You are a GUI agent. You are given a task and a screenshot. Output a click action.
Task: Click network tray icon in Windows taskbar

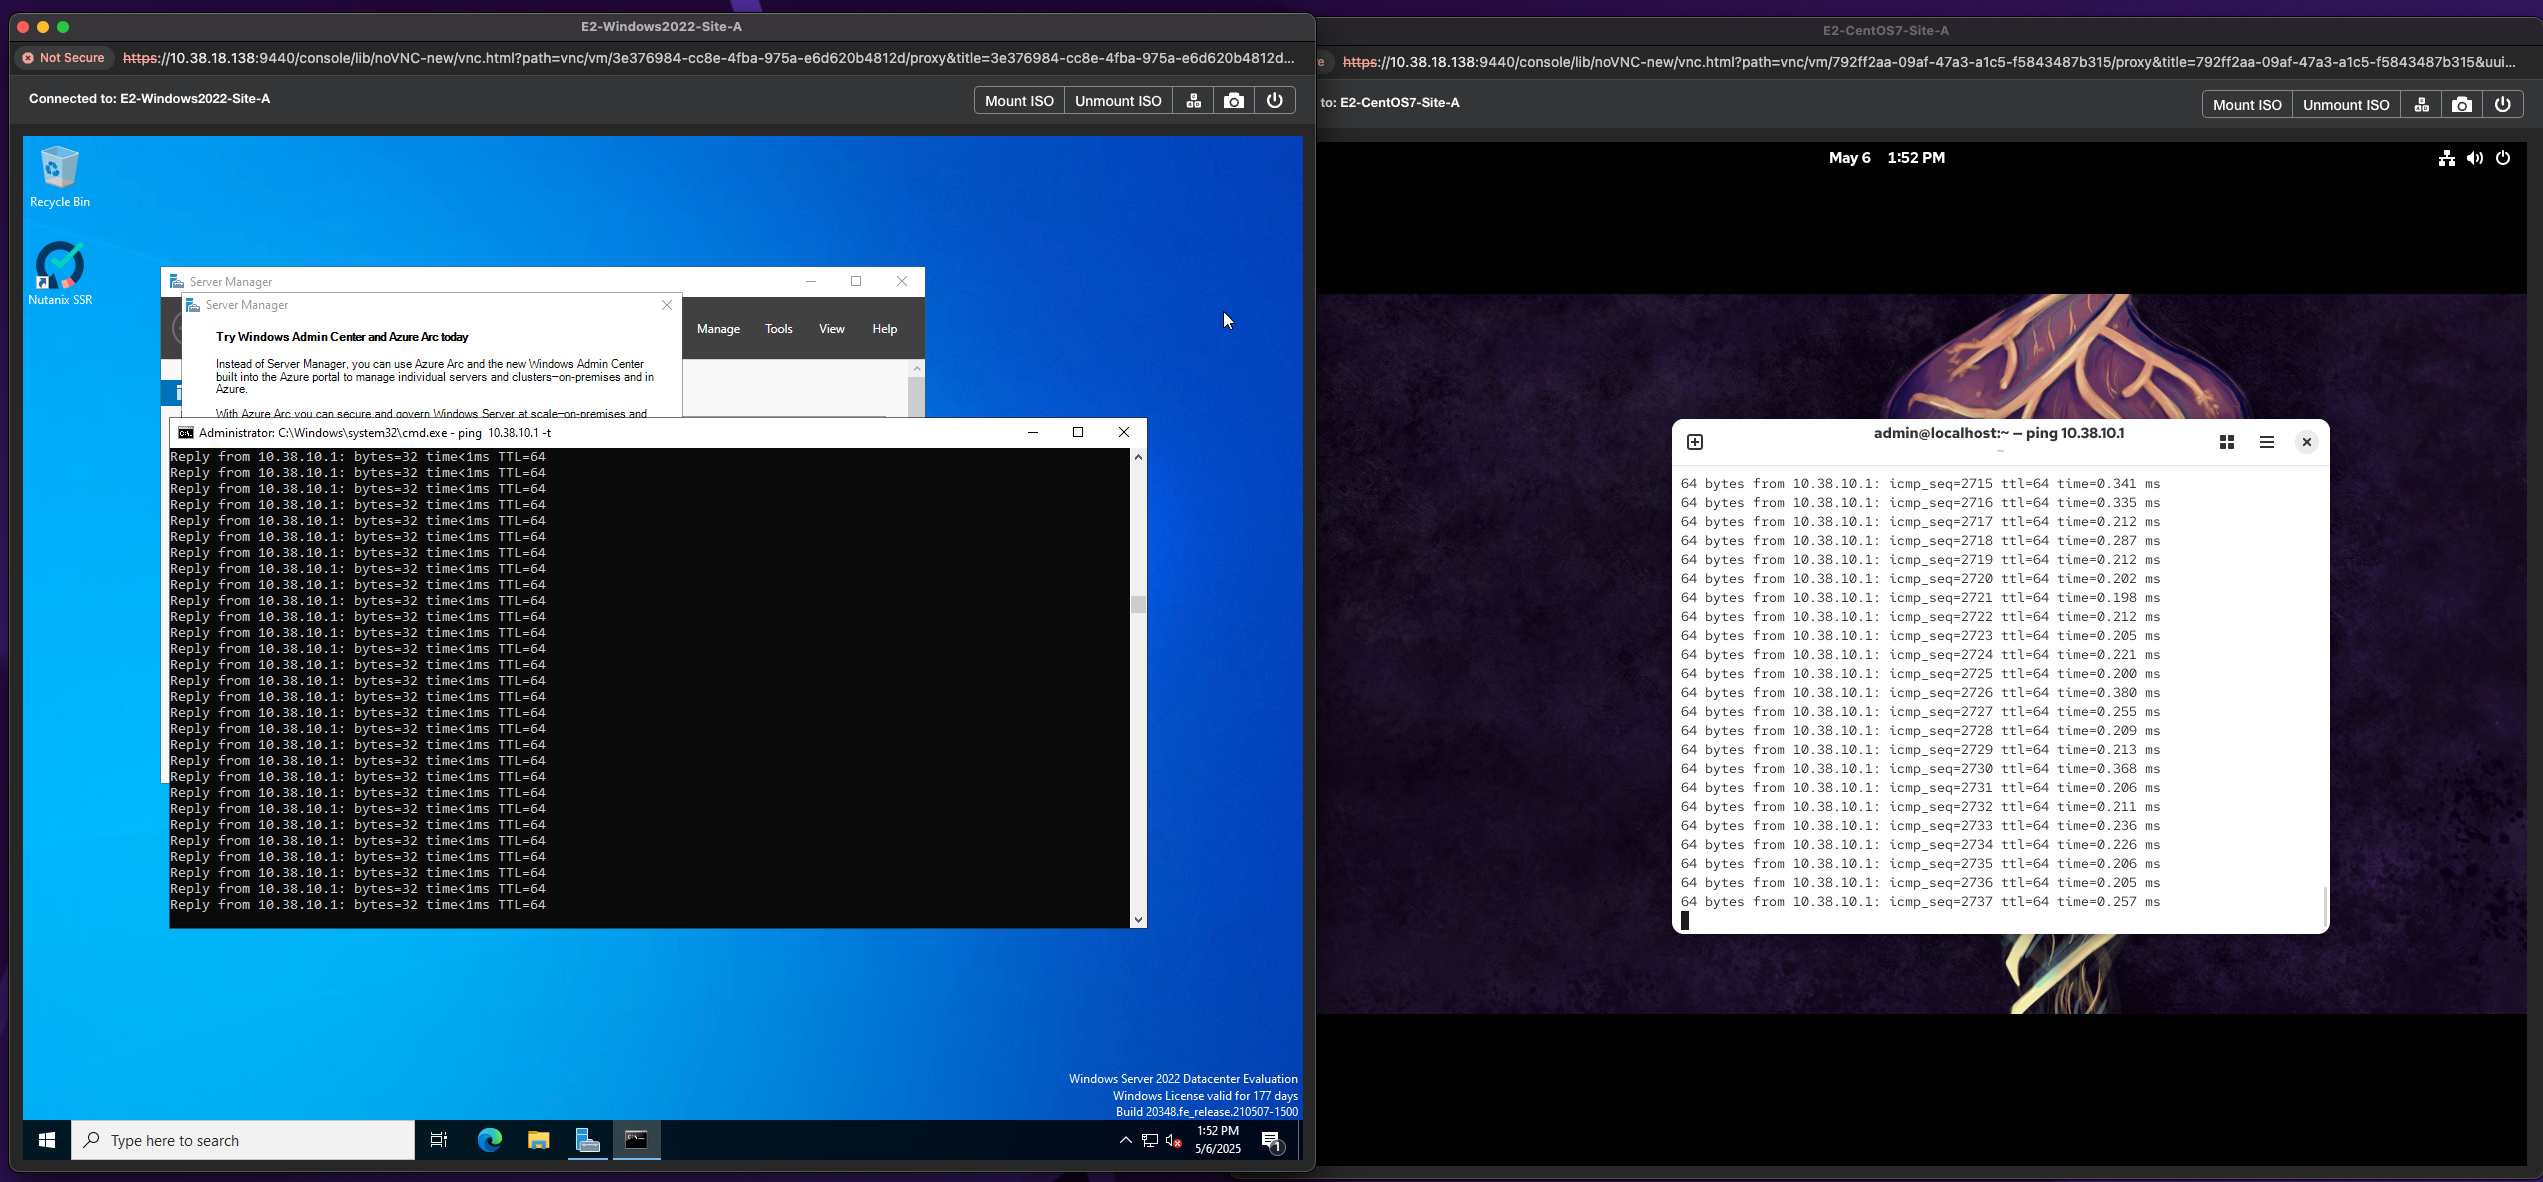click(x=1150, y=1141)
